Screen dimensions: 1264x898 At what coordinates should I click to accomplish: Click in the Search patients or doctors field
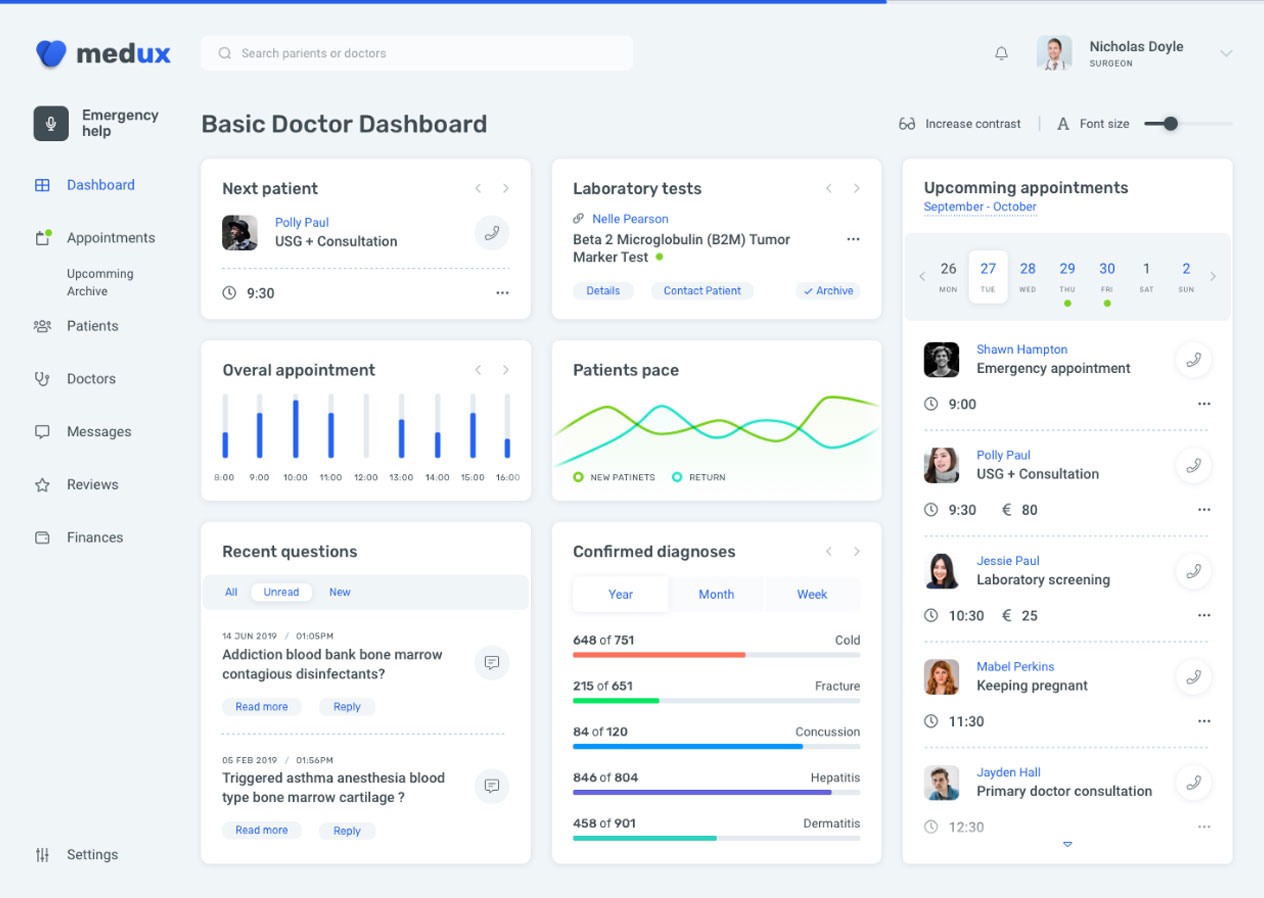[417, 53]
